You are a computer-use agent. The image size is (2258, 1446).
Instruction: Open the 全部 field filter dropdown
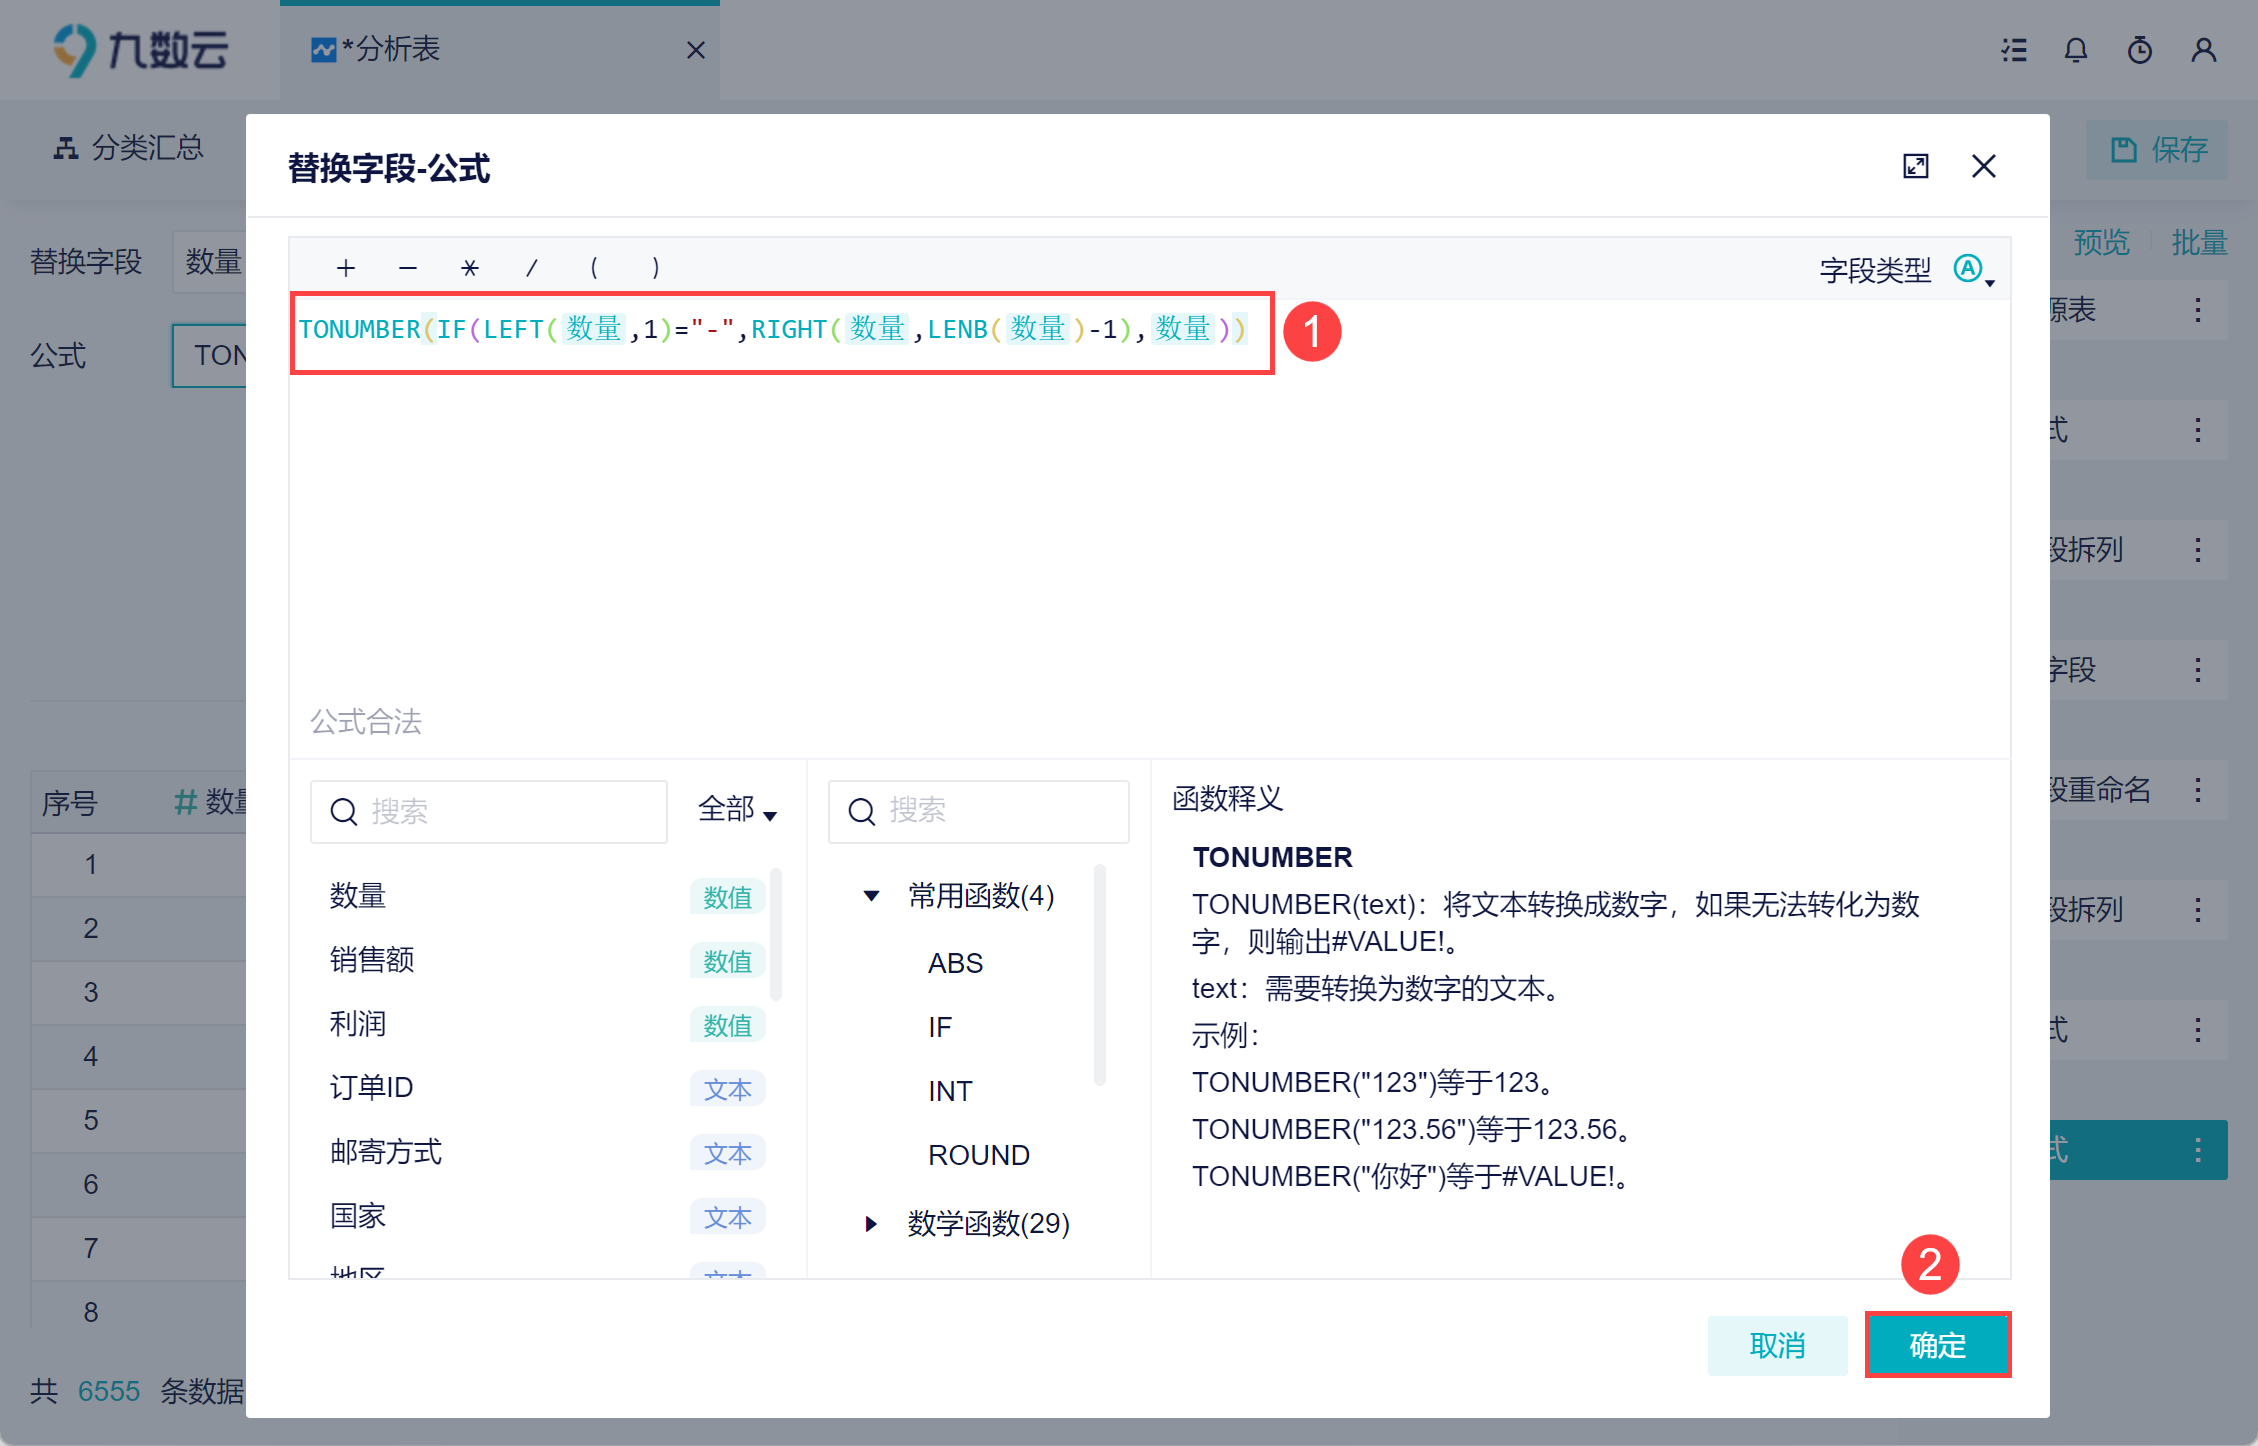(738, 809)
